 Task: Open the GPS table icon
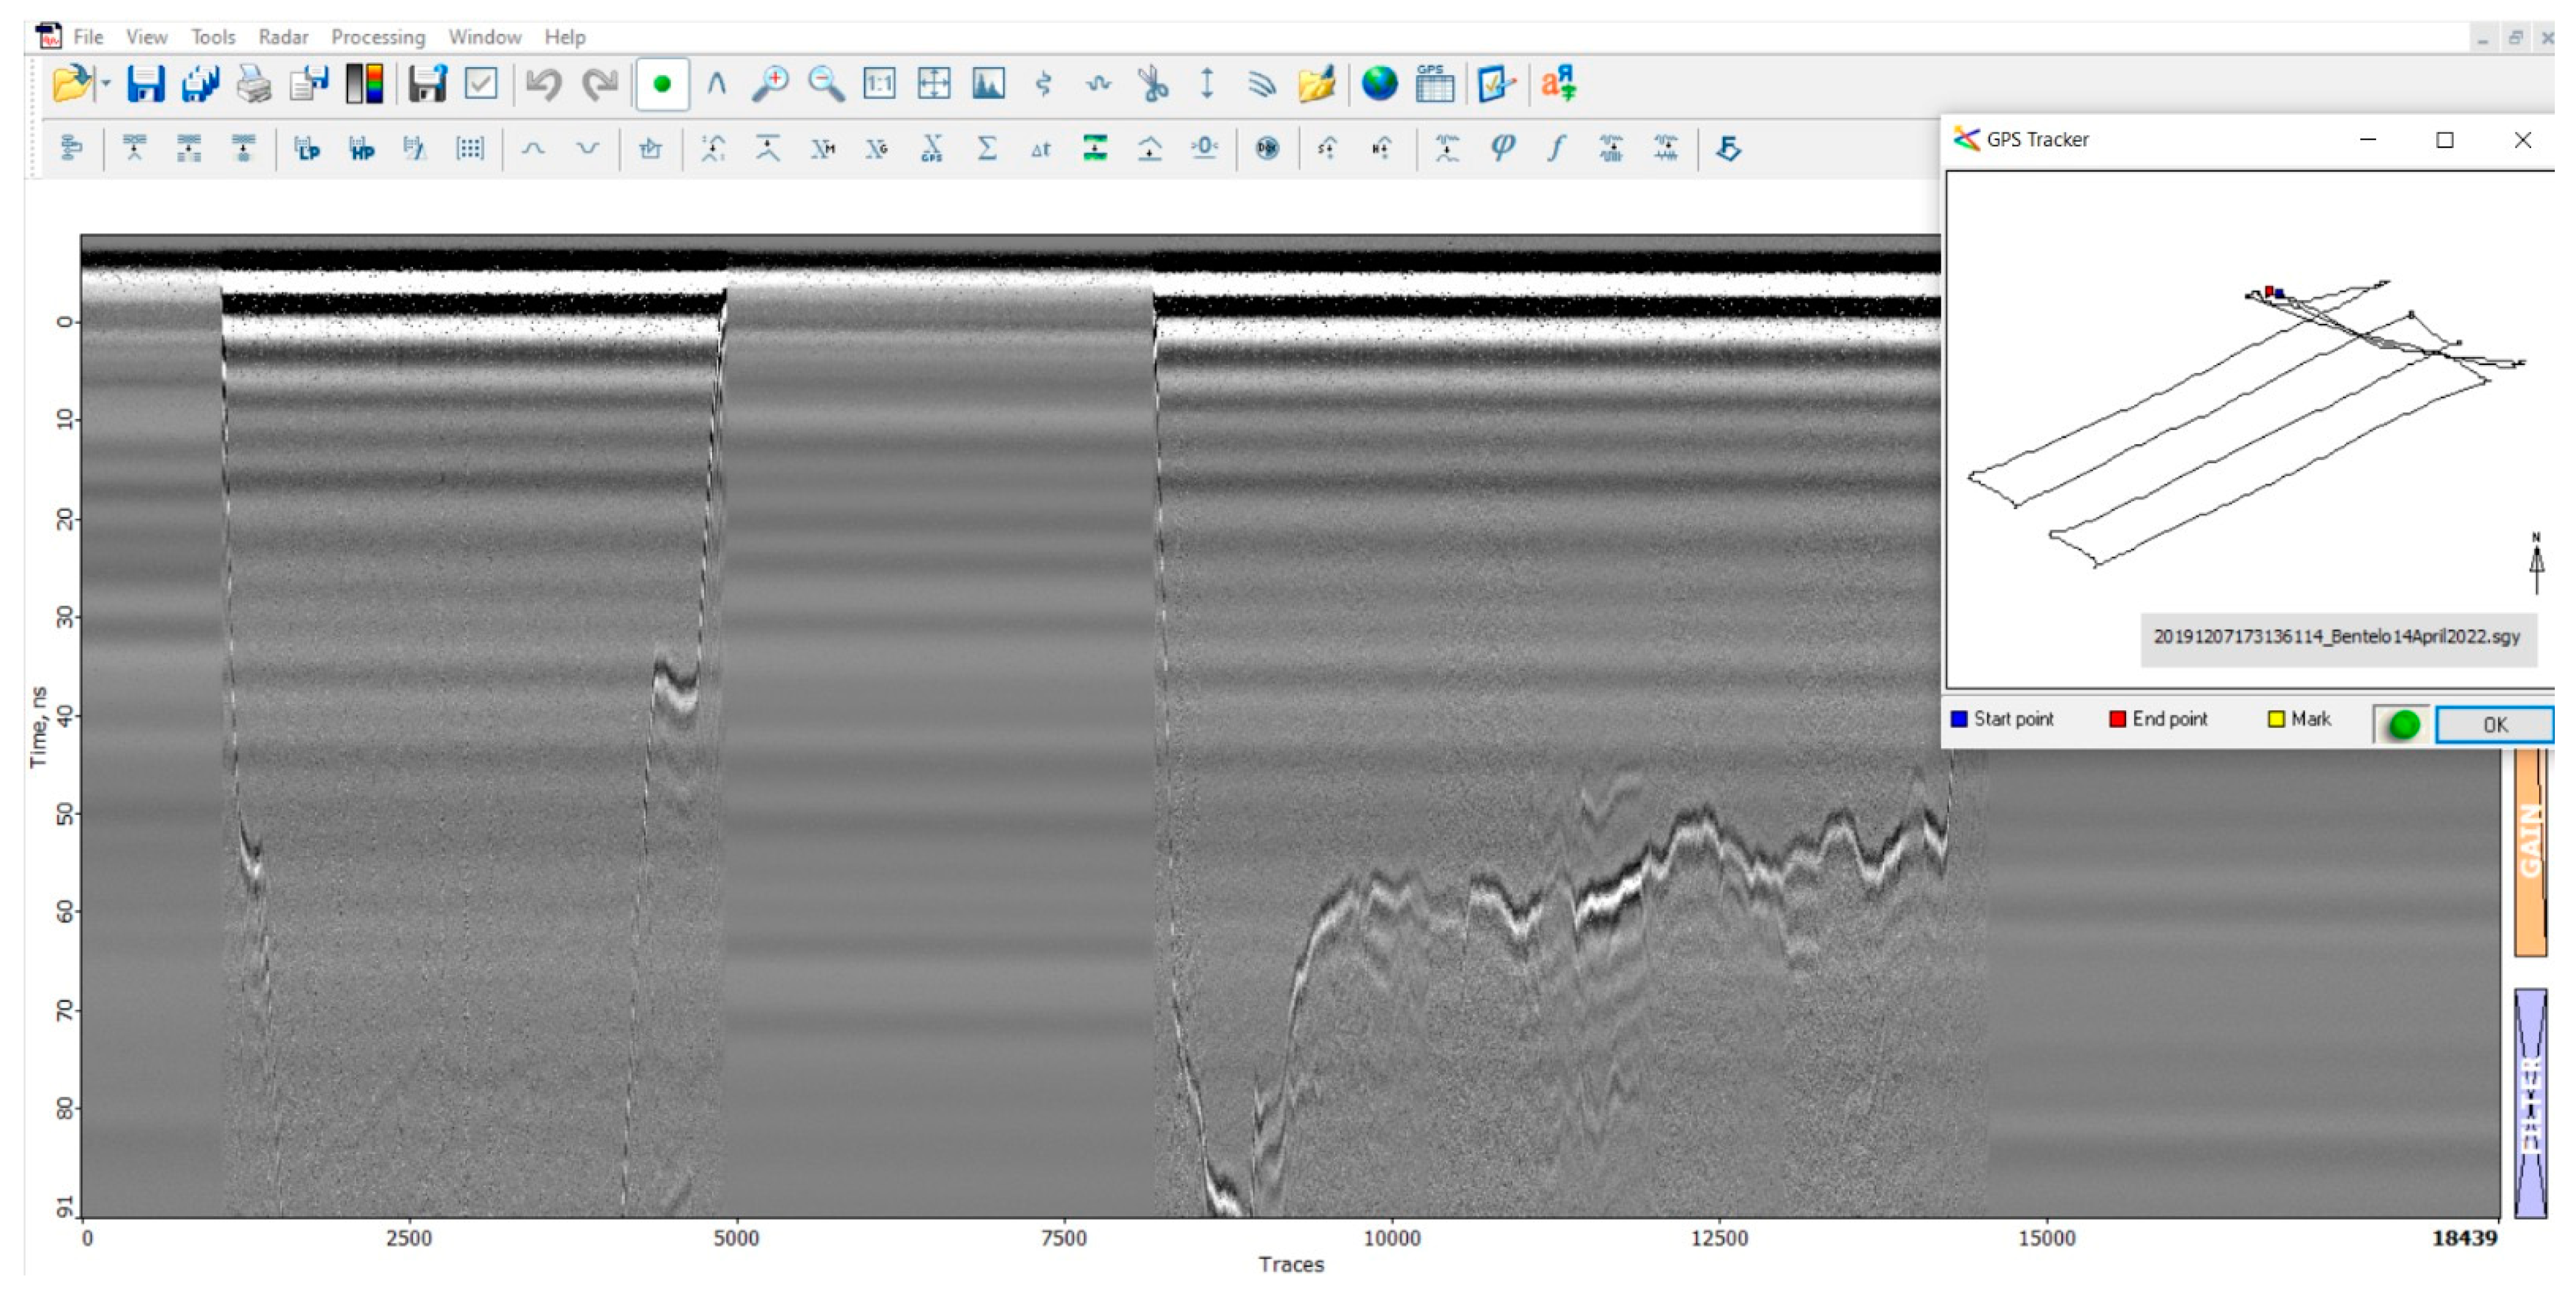(x=1434, y=84)
